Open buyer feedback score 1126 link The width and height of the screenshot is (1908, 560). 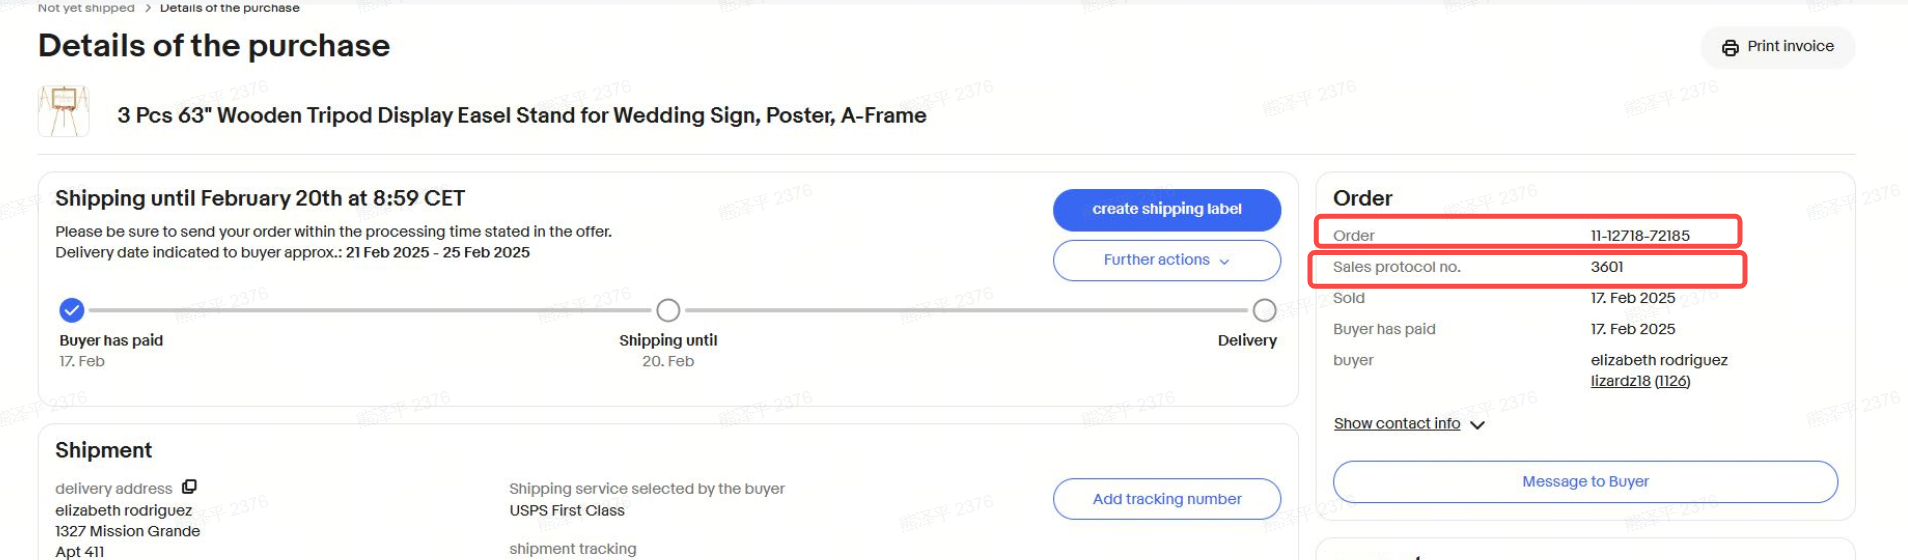click(x=1672, y=381)
